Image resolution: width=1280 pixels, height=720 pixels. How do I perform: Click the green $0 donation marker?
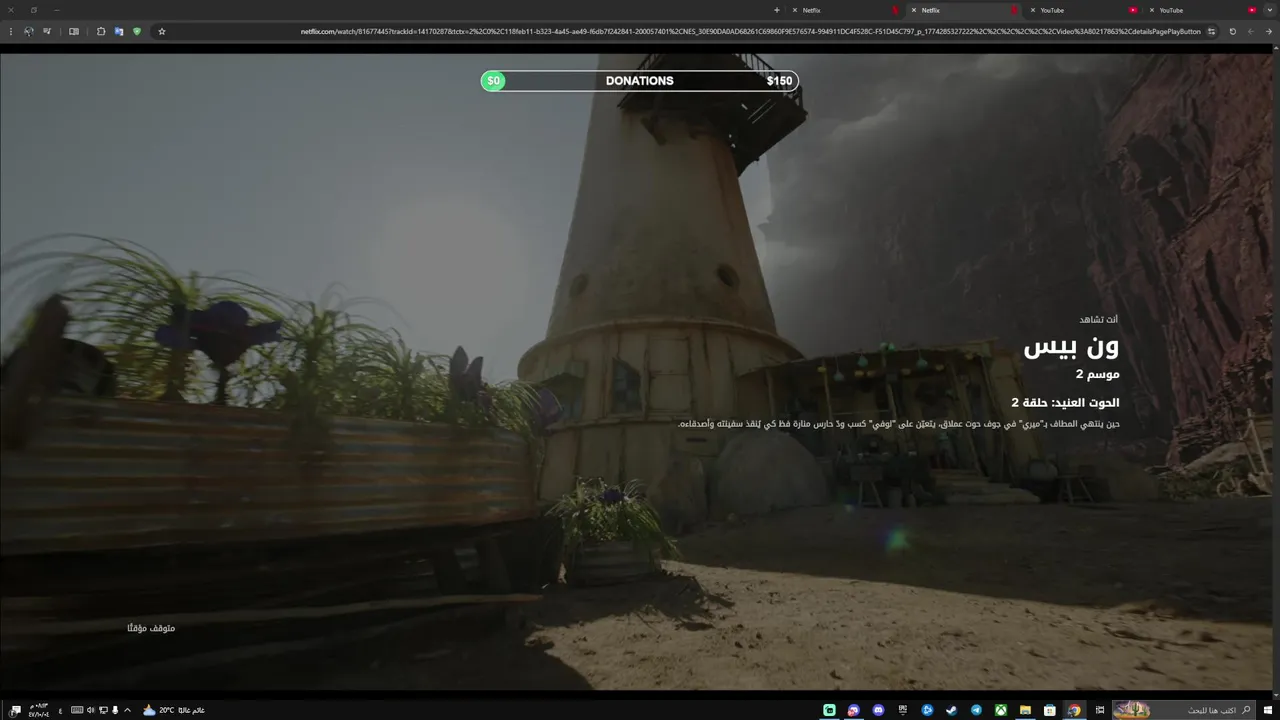pyautogui.click(x=493, y=81)
